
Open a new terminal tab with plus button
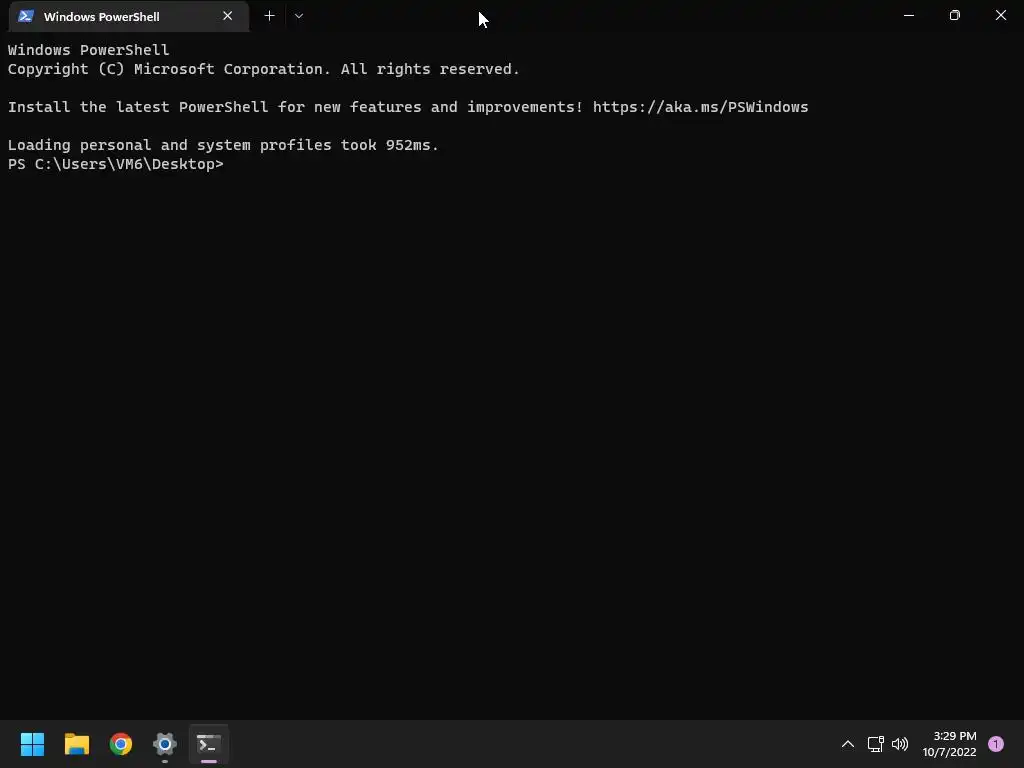pos(269,16)
